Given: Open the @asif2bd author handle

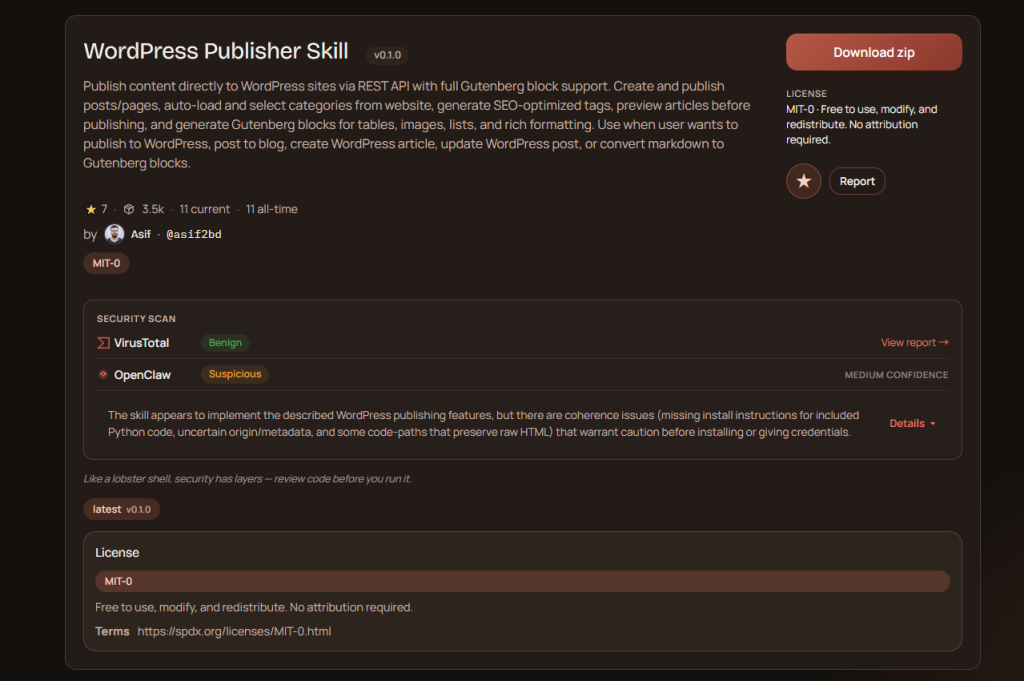Looking at the screenshot, I should click(193, 235).
